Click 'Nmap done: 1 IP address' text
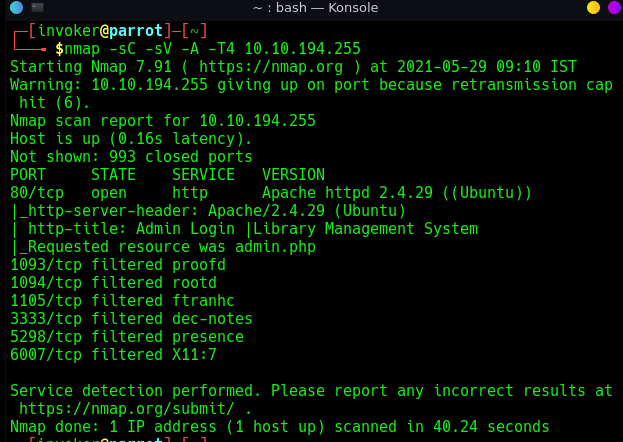This screenshot has width=623, height=442. coord(113,426)
